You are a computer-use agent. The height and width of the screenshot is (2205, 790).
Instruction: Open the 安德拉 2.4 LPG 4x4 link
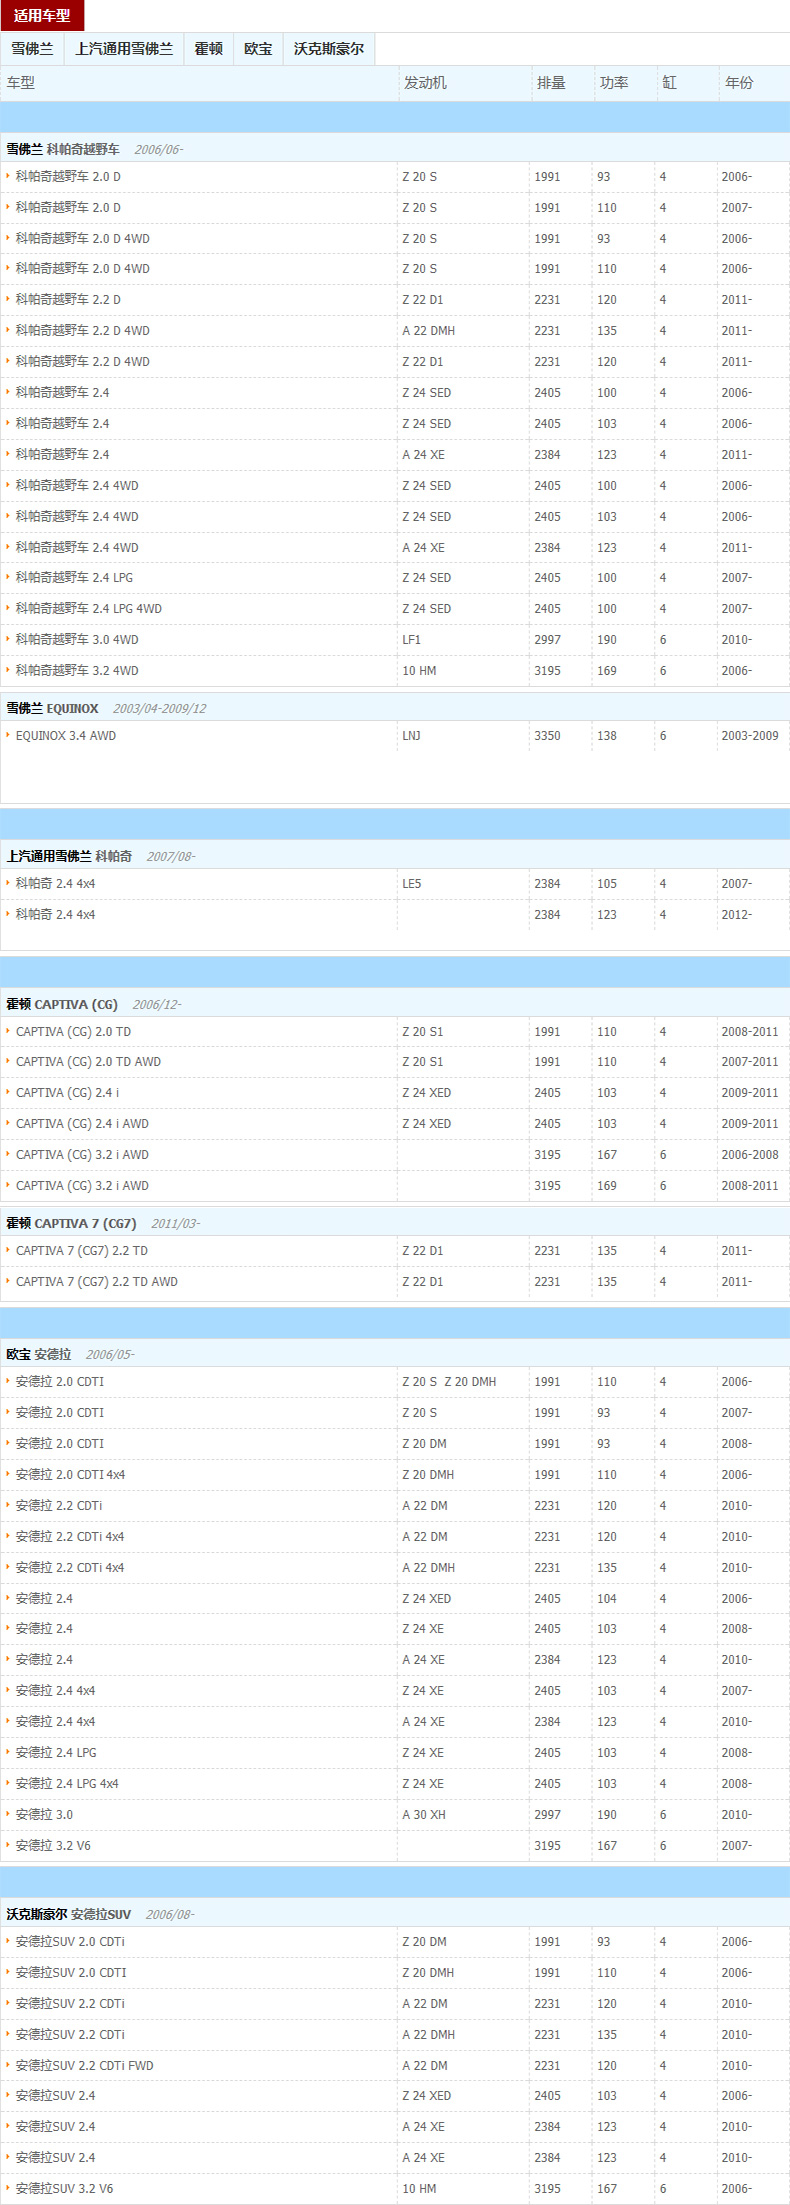(x=67, y=1784)
